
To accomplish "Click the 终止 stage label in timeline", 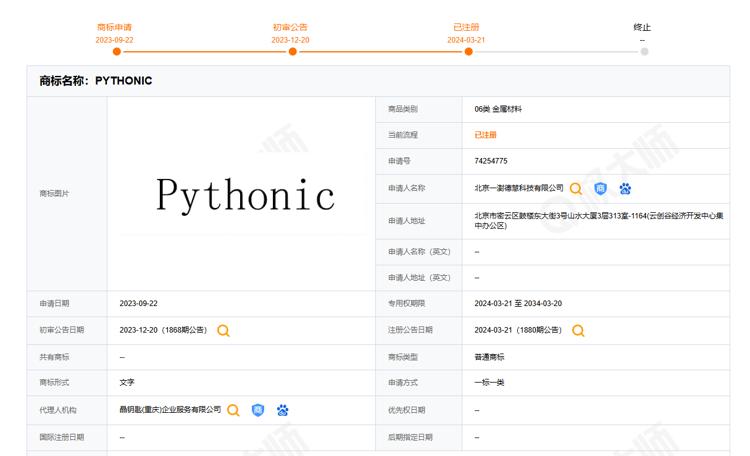I will (x=642, y=27).
